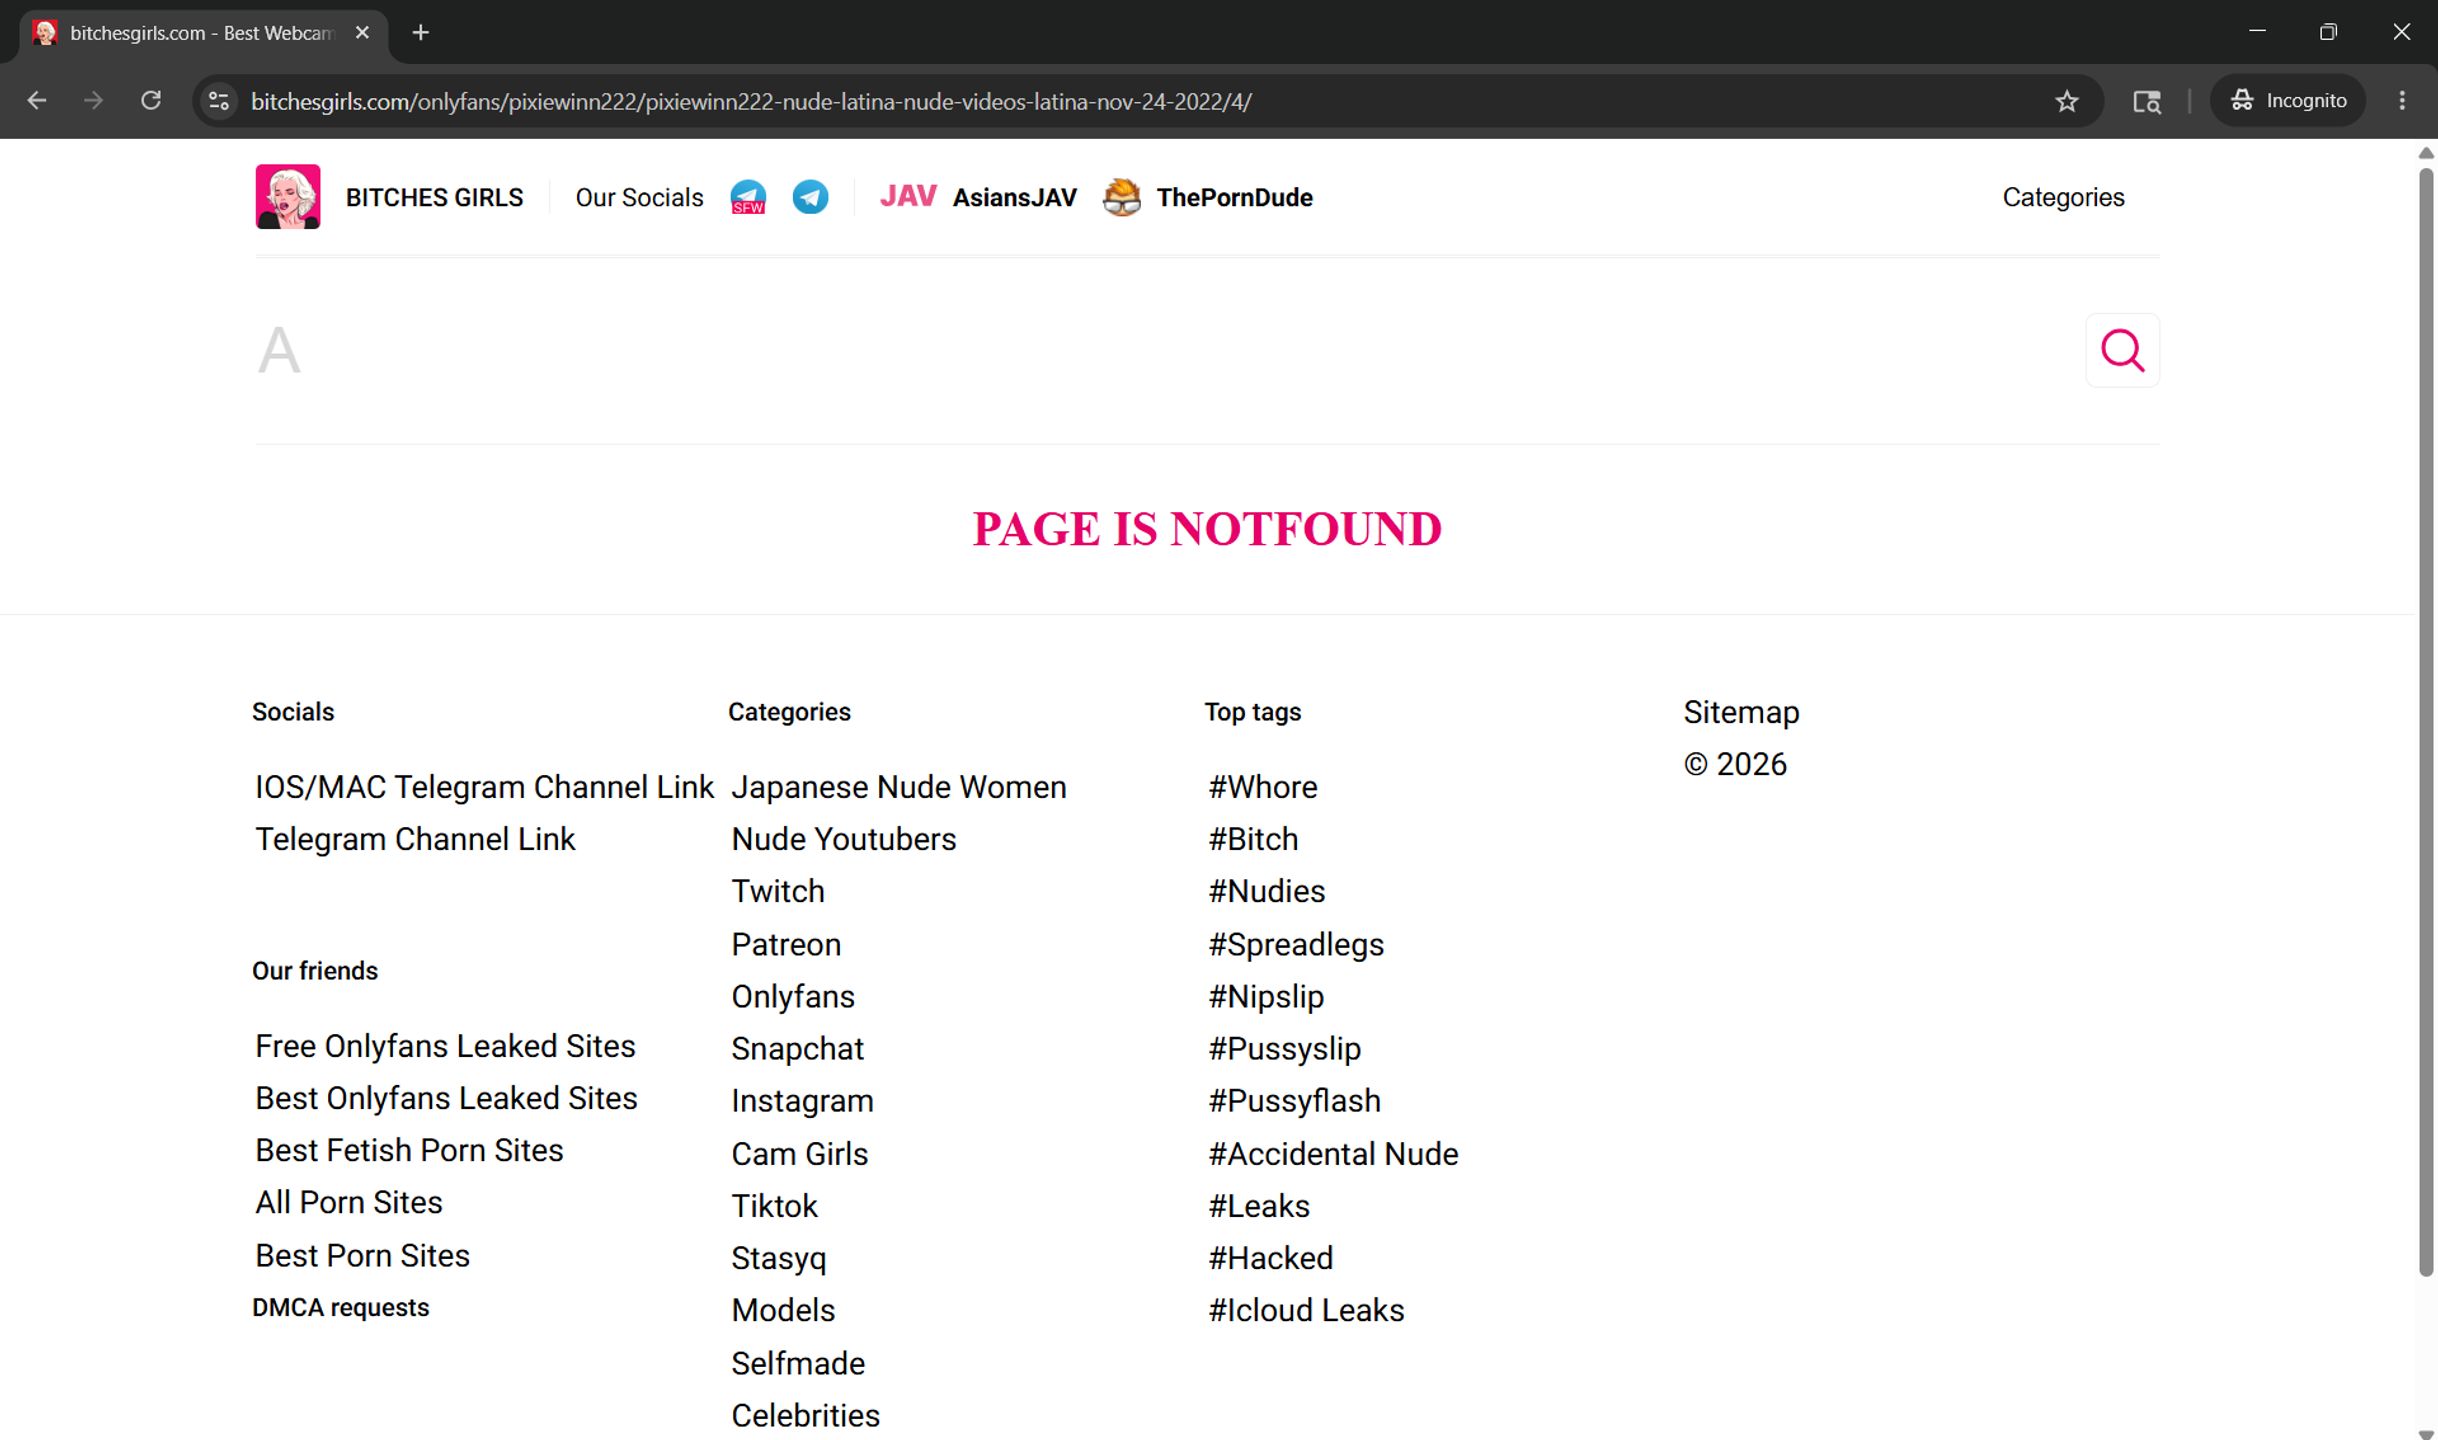Select Patreon category in footer
2438x1440 pixels.
786,945
